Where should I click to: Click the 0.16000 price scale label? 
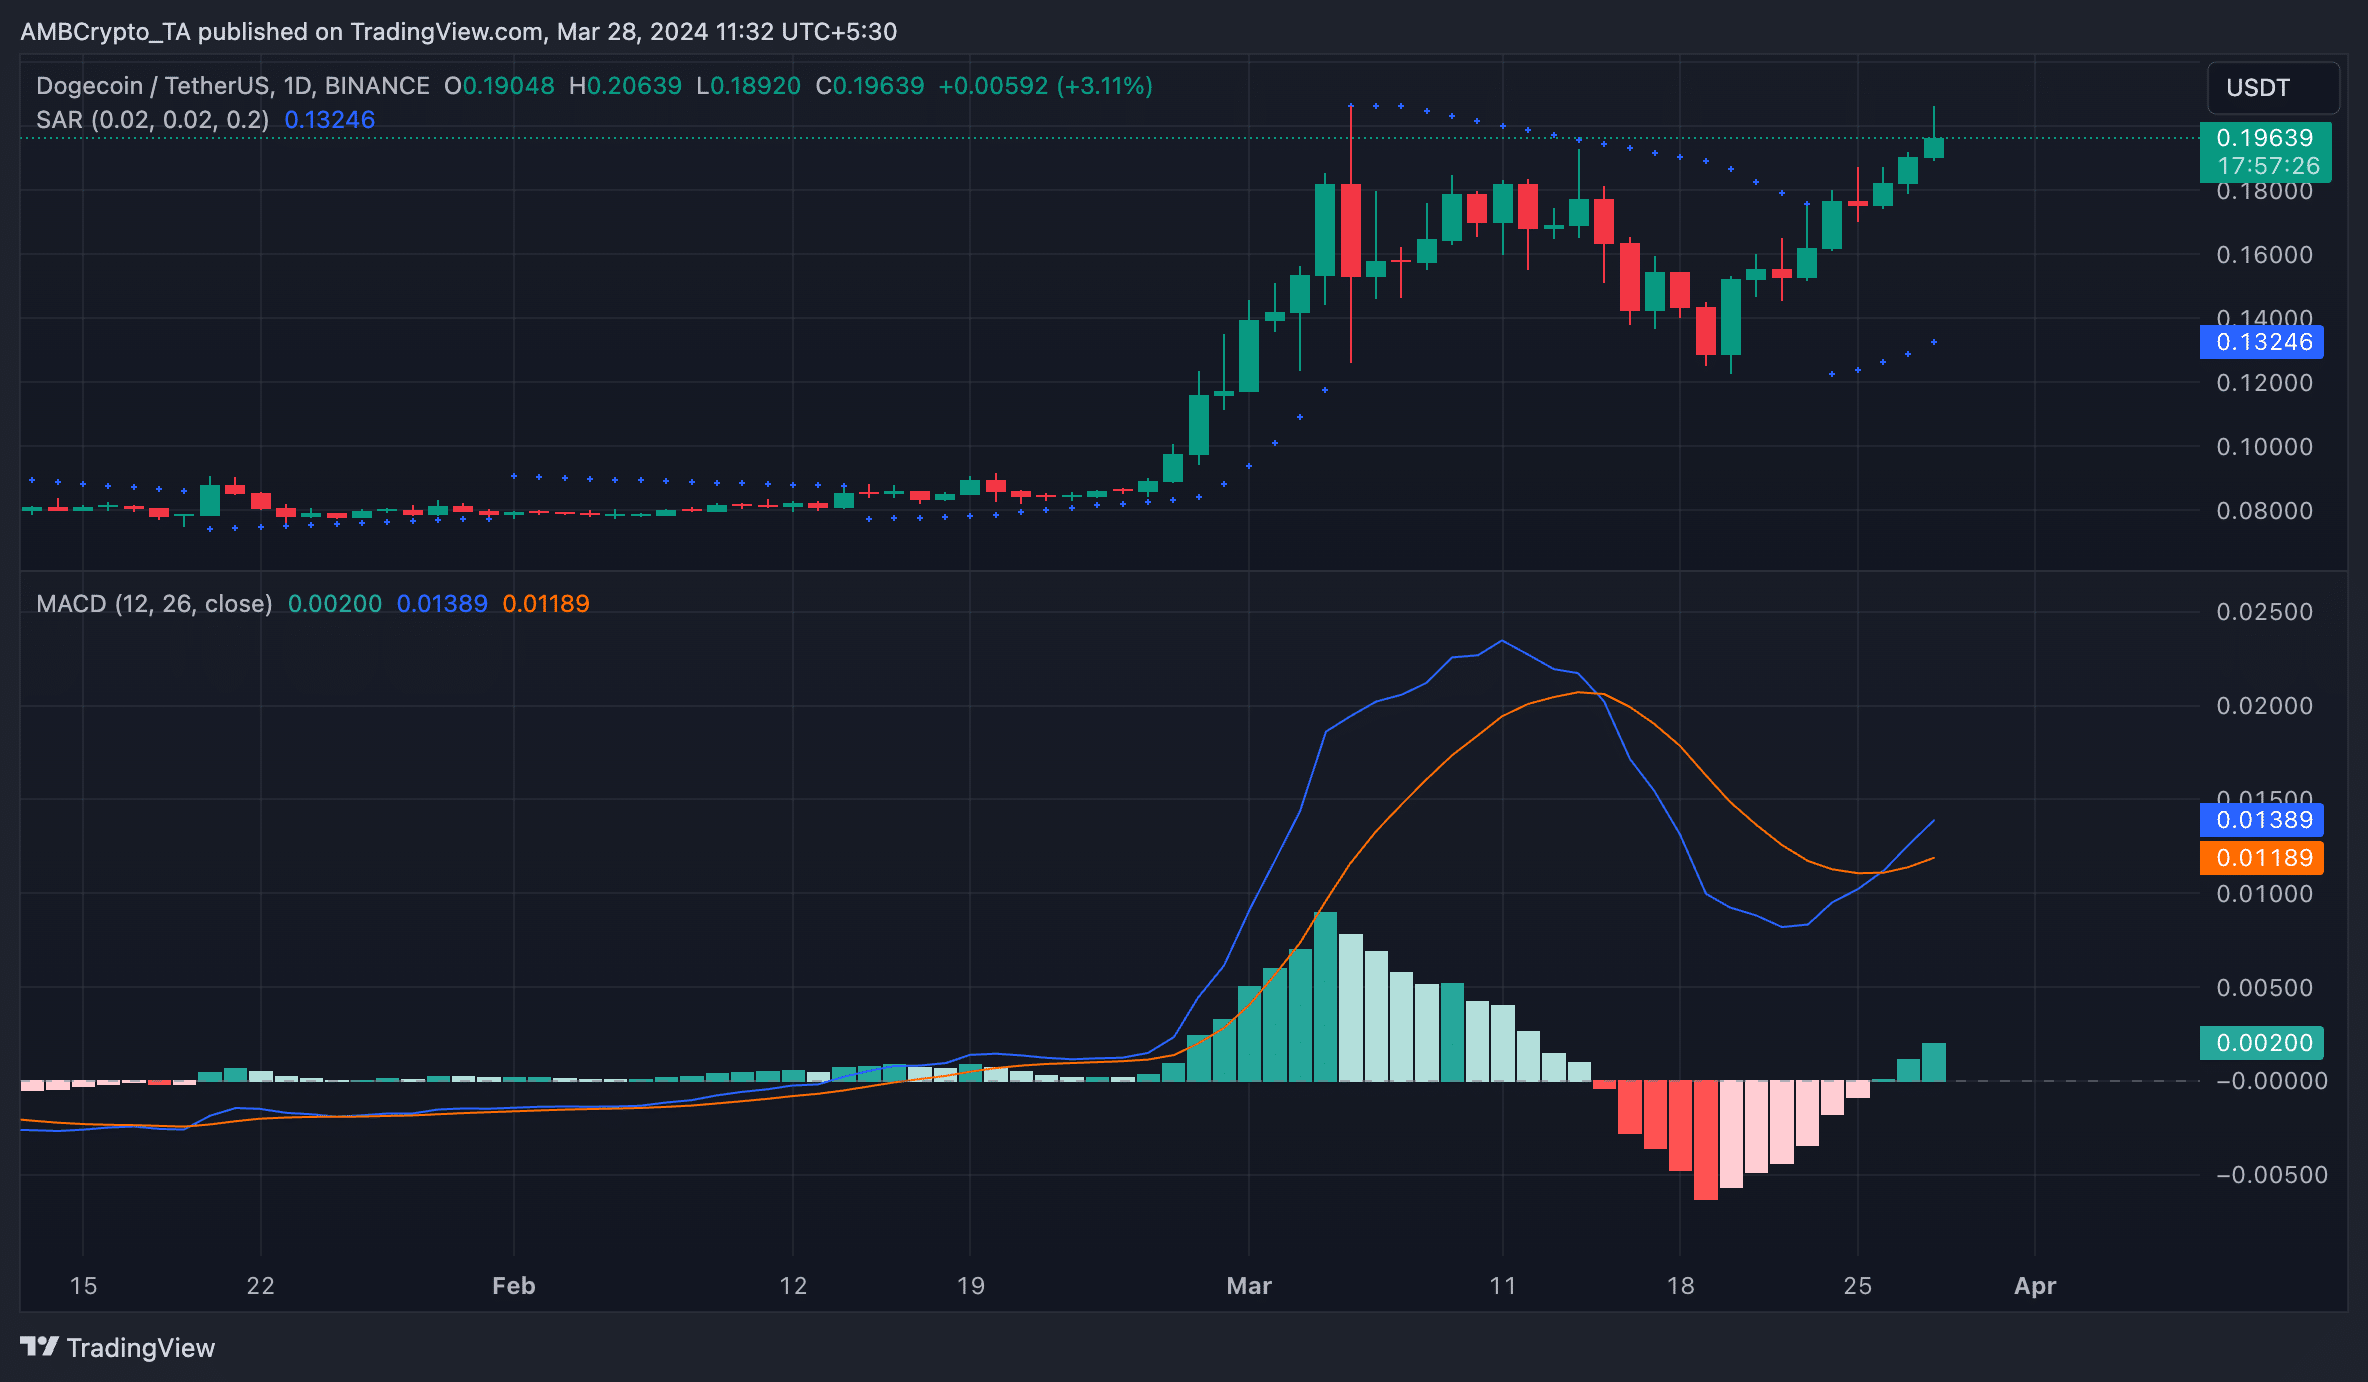(x=2265, y=255)
